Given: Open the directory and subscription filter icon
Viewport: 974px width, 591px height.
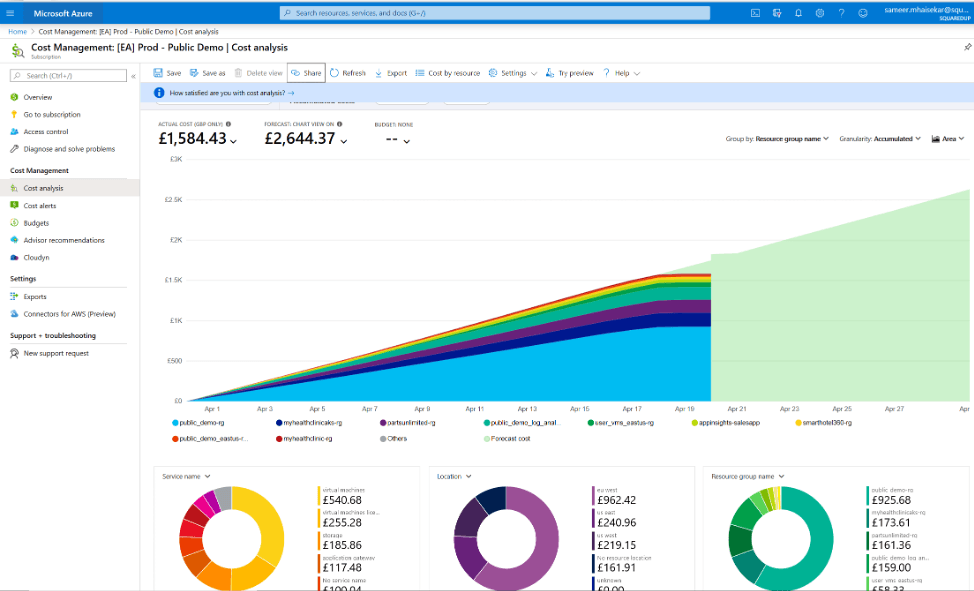Looking at the screenshot, I should pyautogui.click(x=777, y=13).
